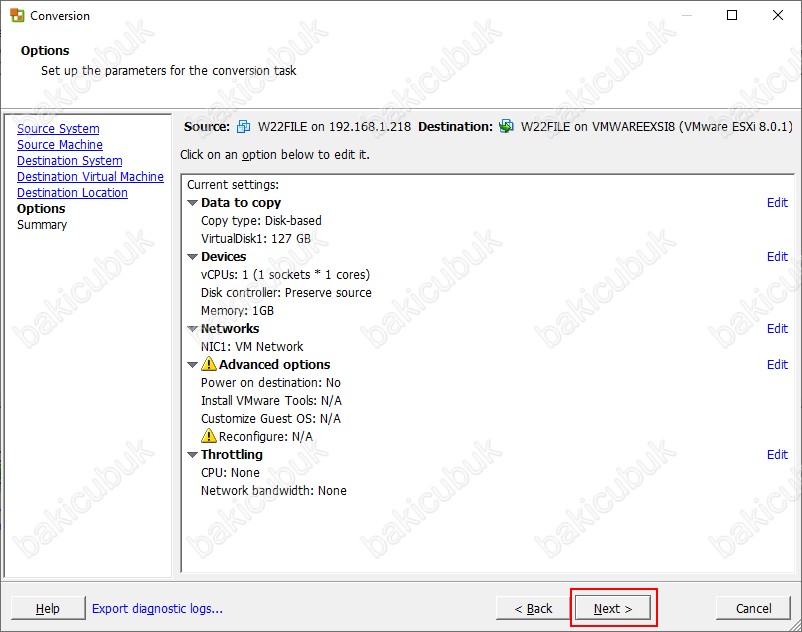Screen dimensions: 802x632
Task: Click the Help button
Action: click(x=48, y=608)
